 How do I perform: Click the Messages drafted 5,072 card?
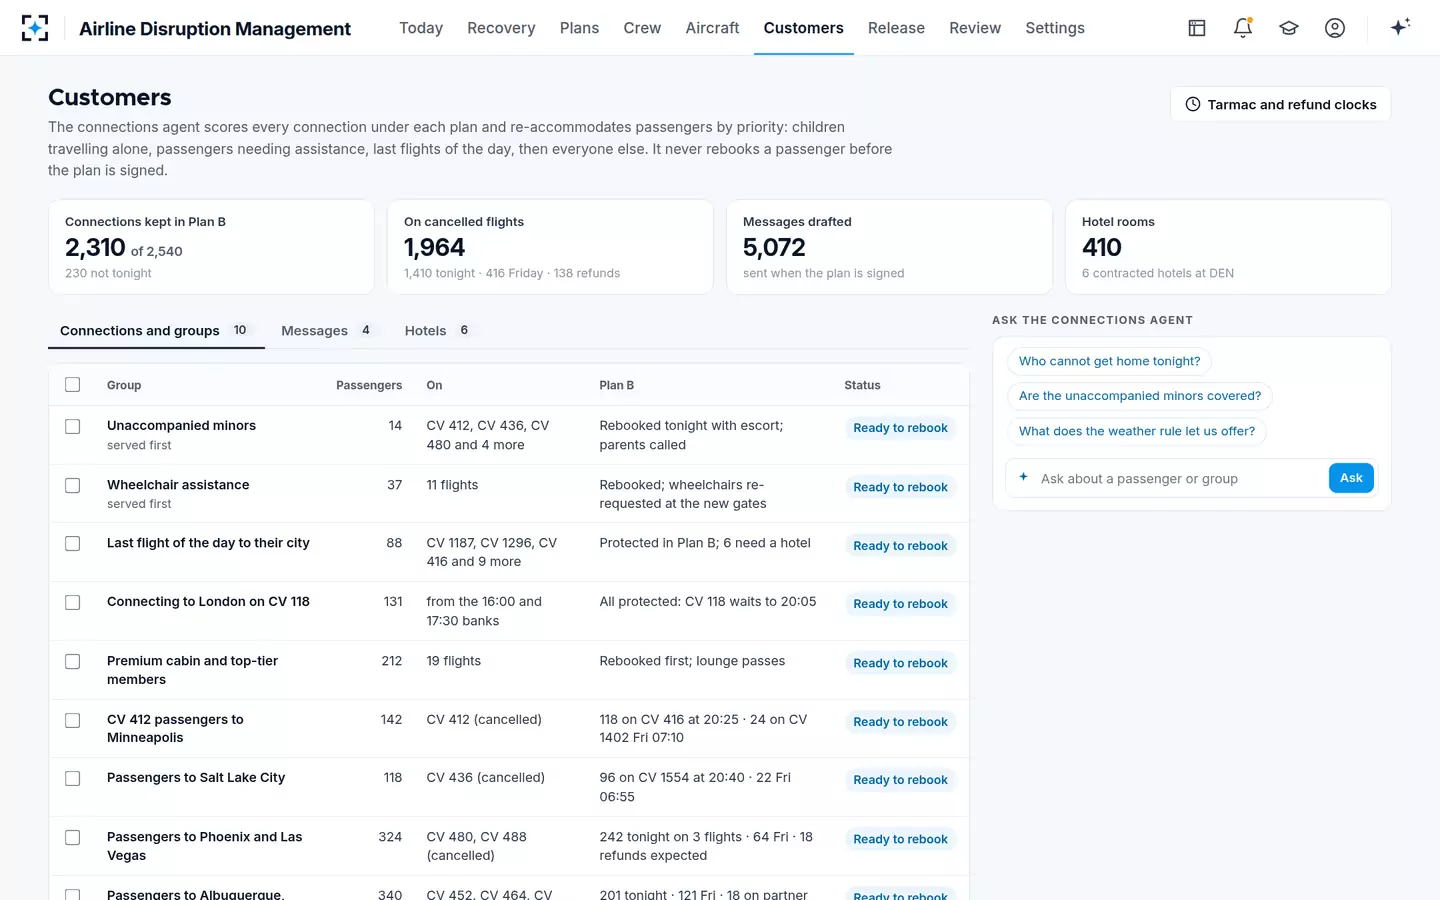tap(889, 247)
